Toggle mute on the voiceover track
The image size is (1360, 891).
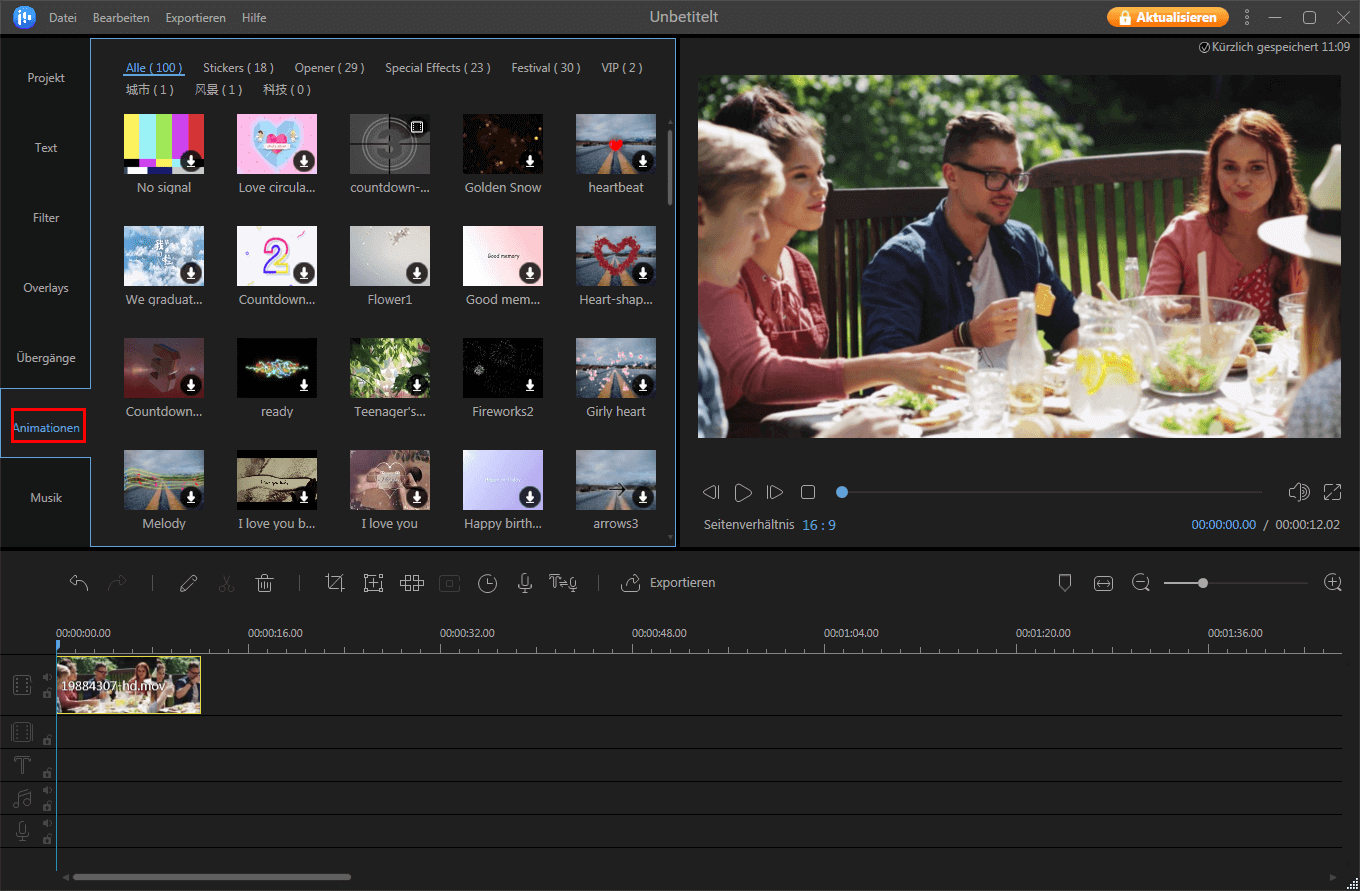coord(47,824)
